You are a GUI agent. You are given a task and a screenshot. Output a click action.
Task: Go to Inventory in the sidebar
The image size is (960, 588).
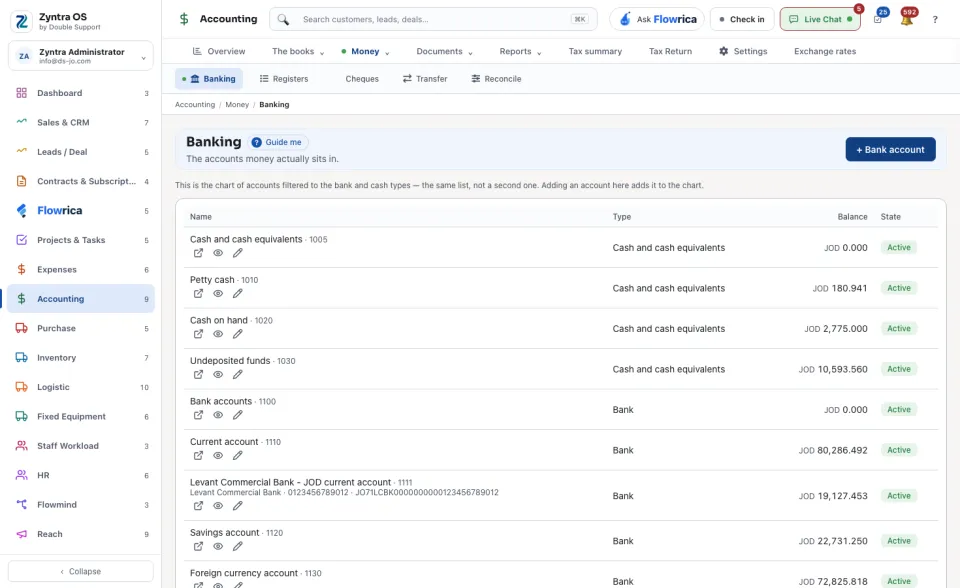point(81,358)
